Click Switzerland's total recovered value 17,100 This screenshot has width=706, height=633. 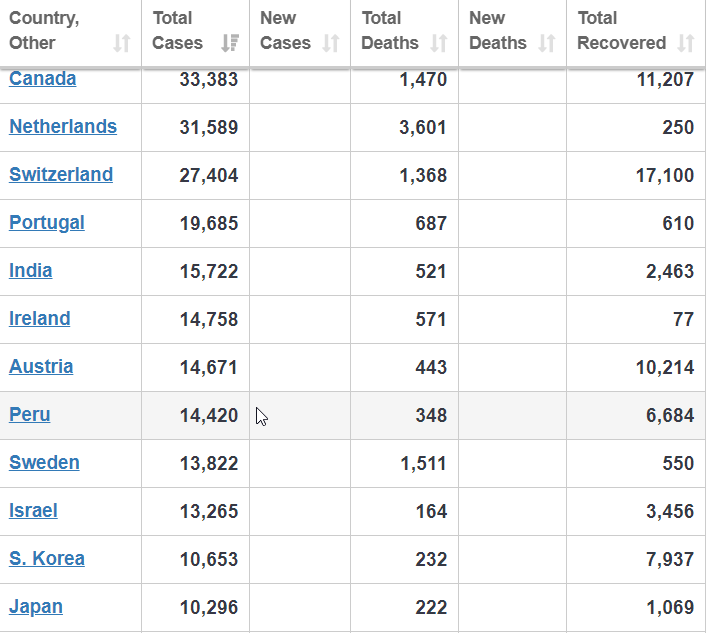pyautogui.click(x=664, y=175)
